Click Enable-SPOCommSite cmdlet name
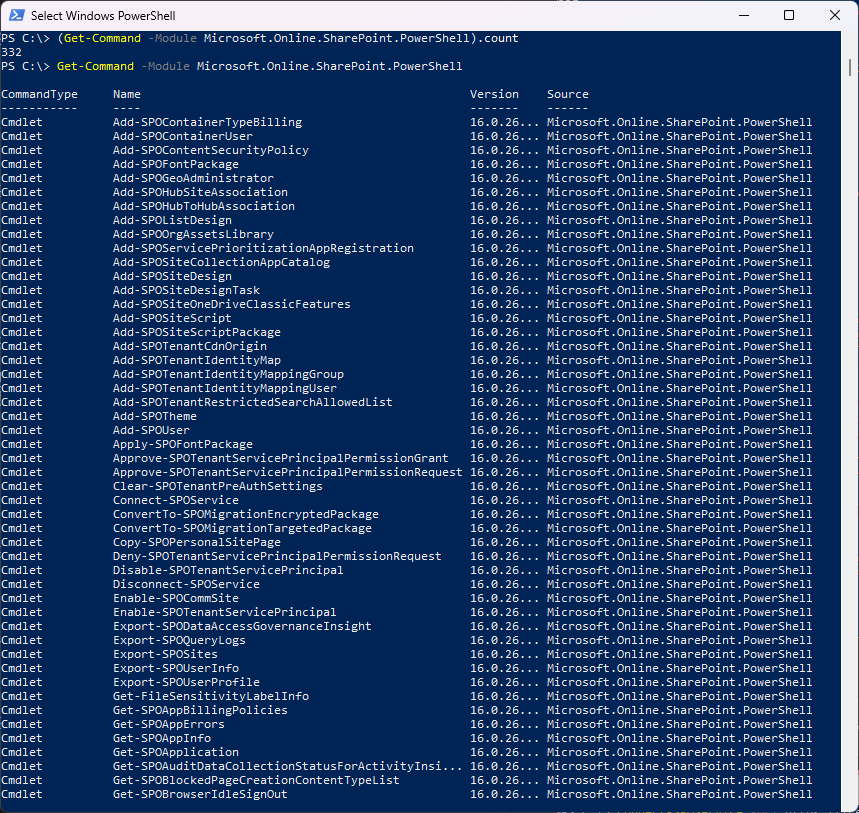 click(x=176, y=598)
